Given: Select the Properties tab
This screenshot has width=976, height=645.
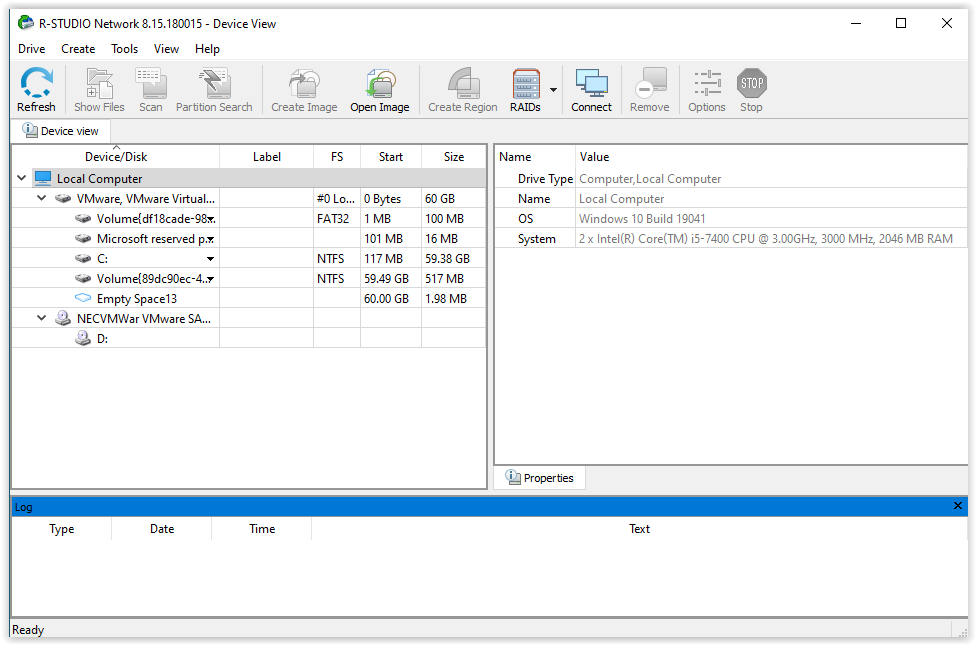Looking at the screenshot, I should [x=540, y=478].
